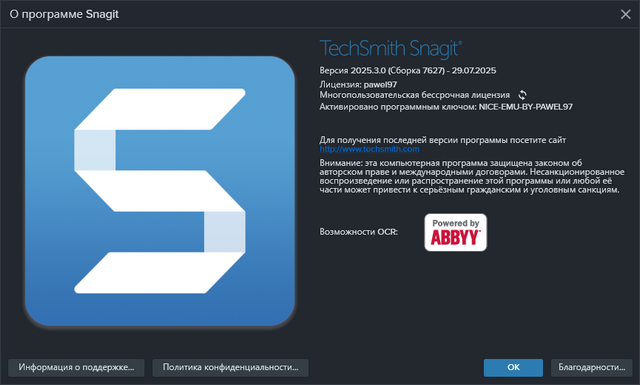Click the OK button

point(513,367)
